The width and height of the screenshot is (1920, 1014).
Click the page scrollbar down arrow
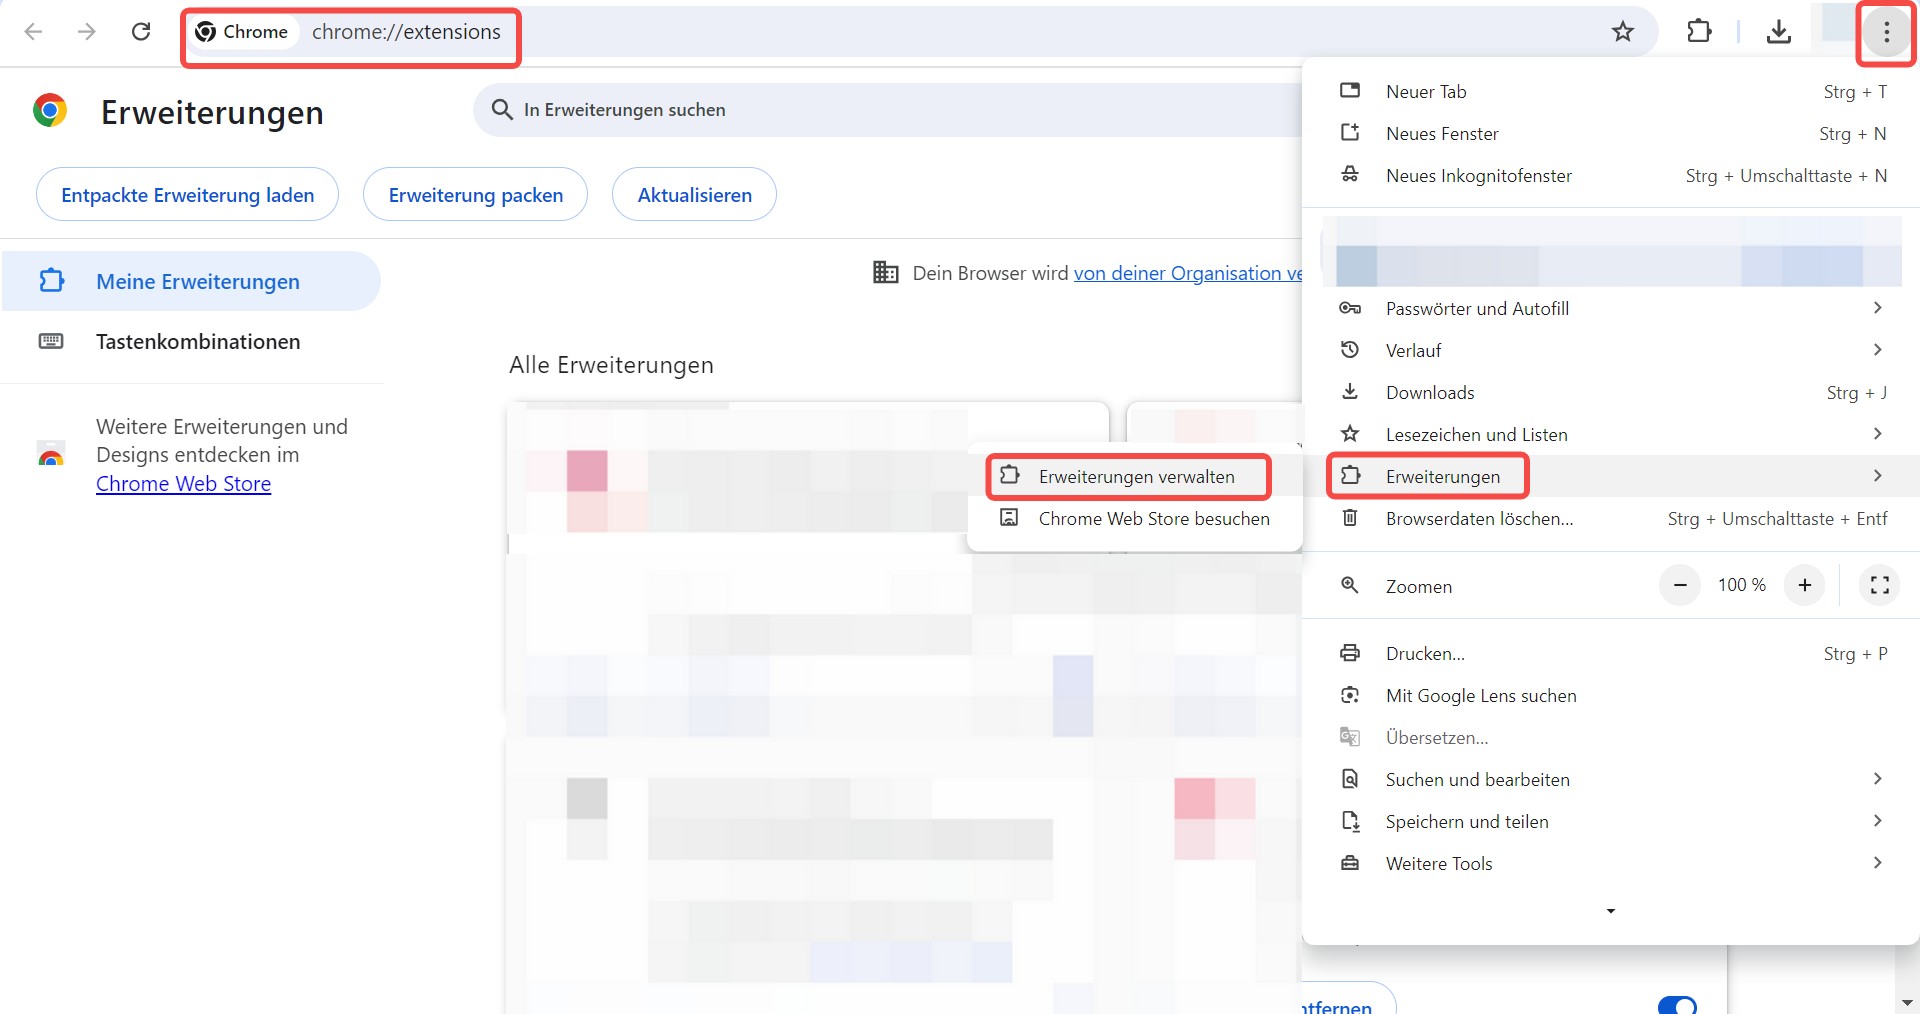point(1906,1002)
